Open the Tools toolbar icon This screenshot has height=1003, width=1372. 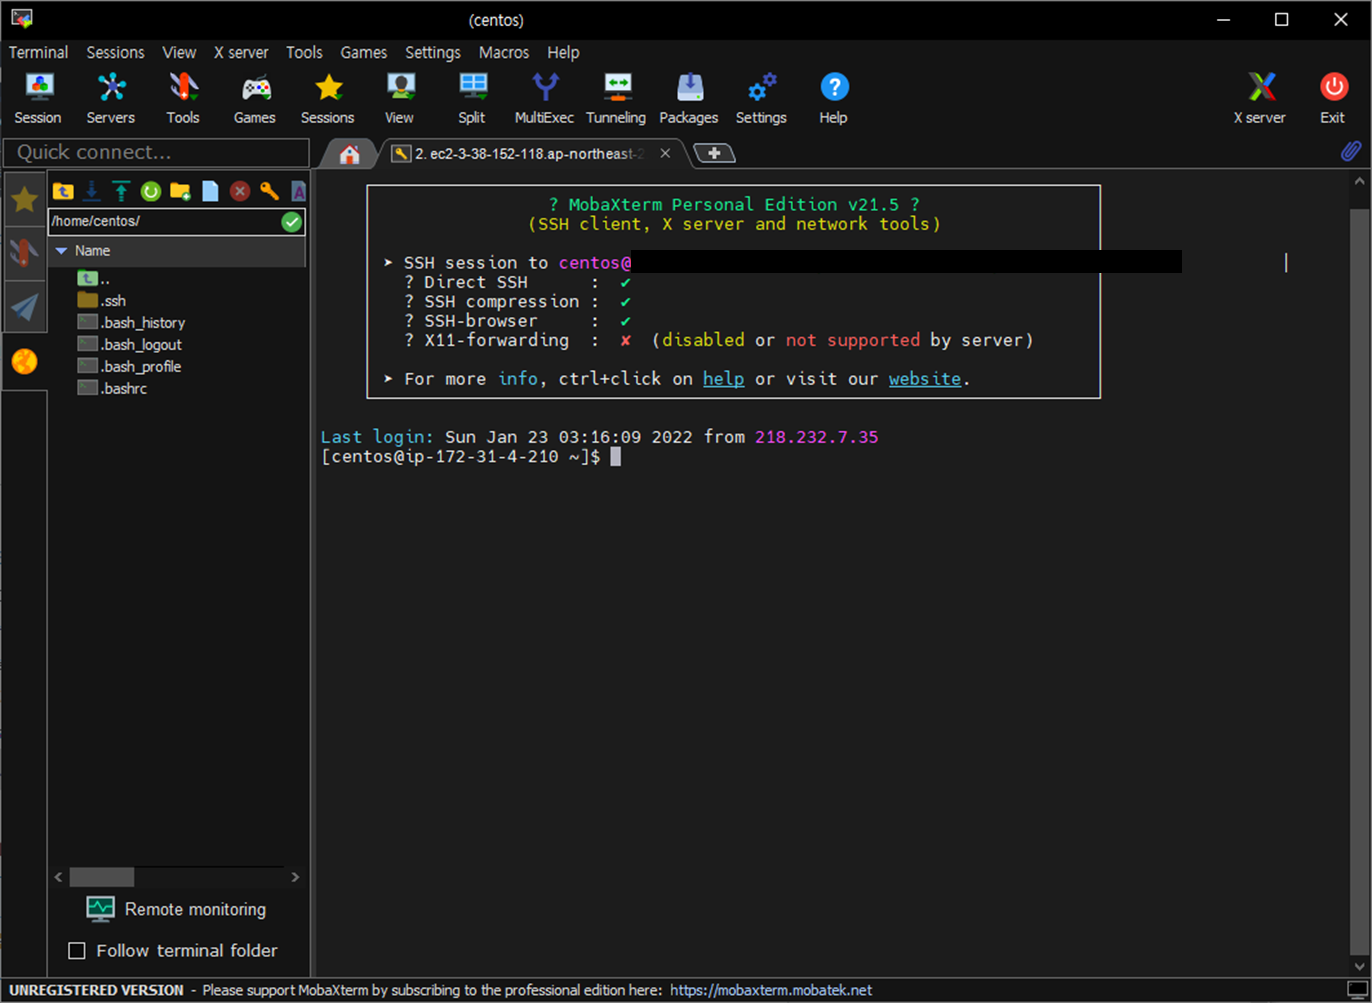(183, 98)
